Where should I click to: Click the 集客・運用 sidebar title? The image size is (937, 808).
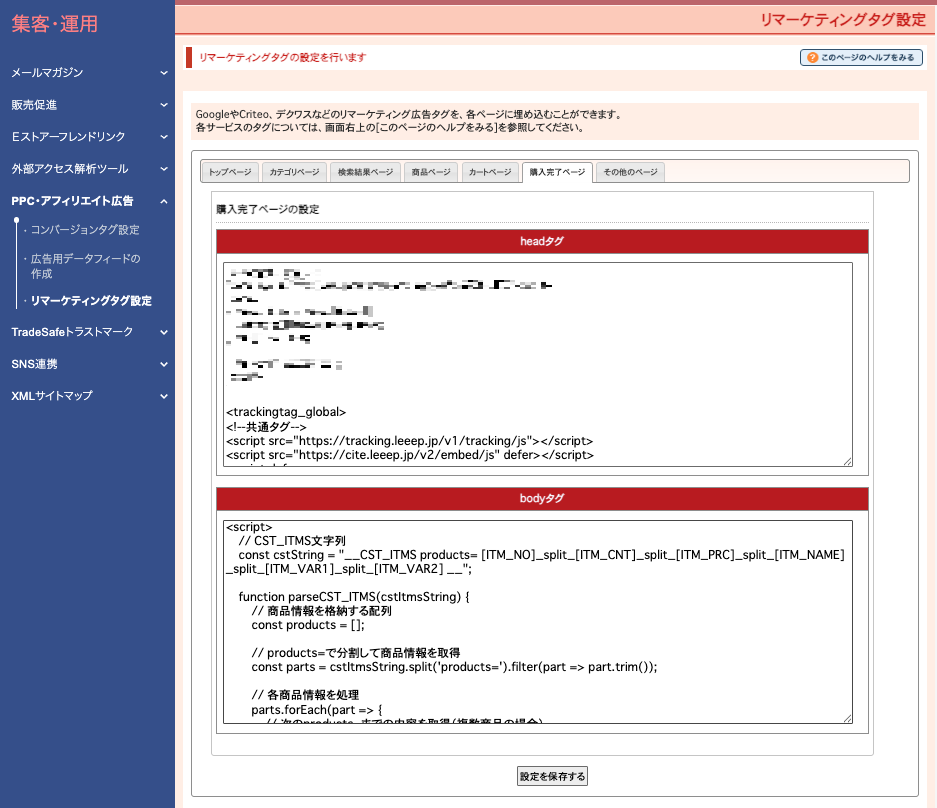point(54,24)
